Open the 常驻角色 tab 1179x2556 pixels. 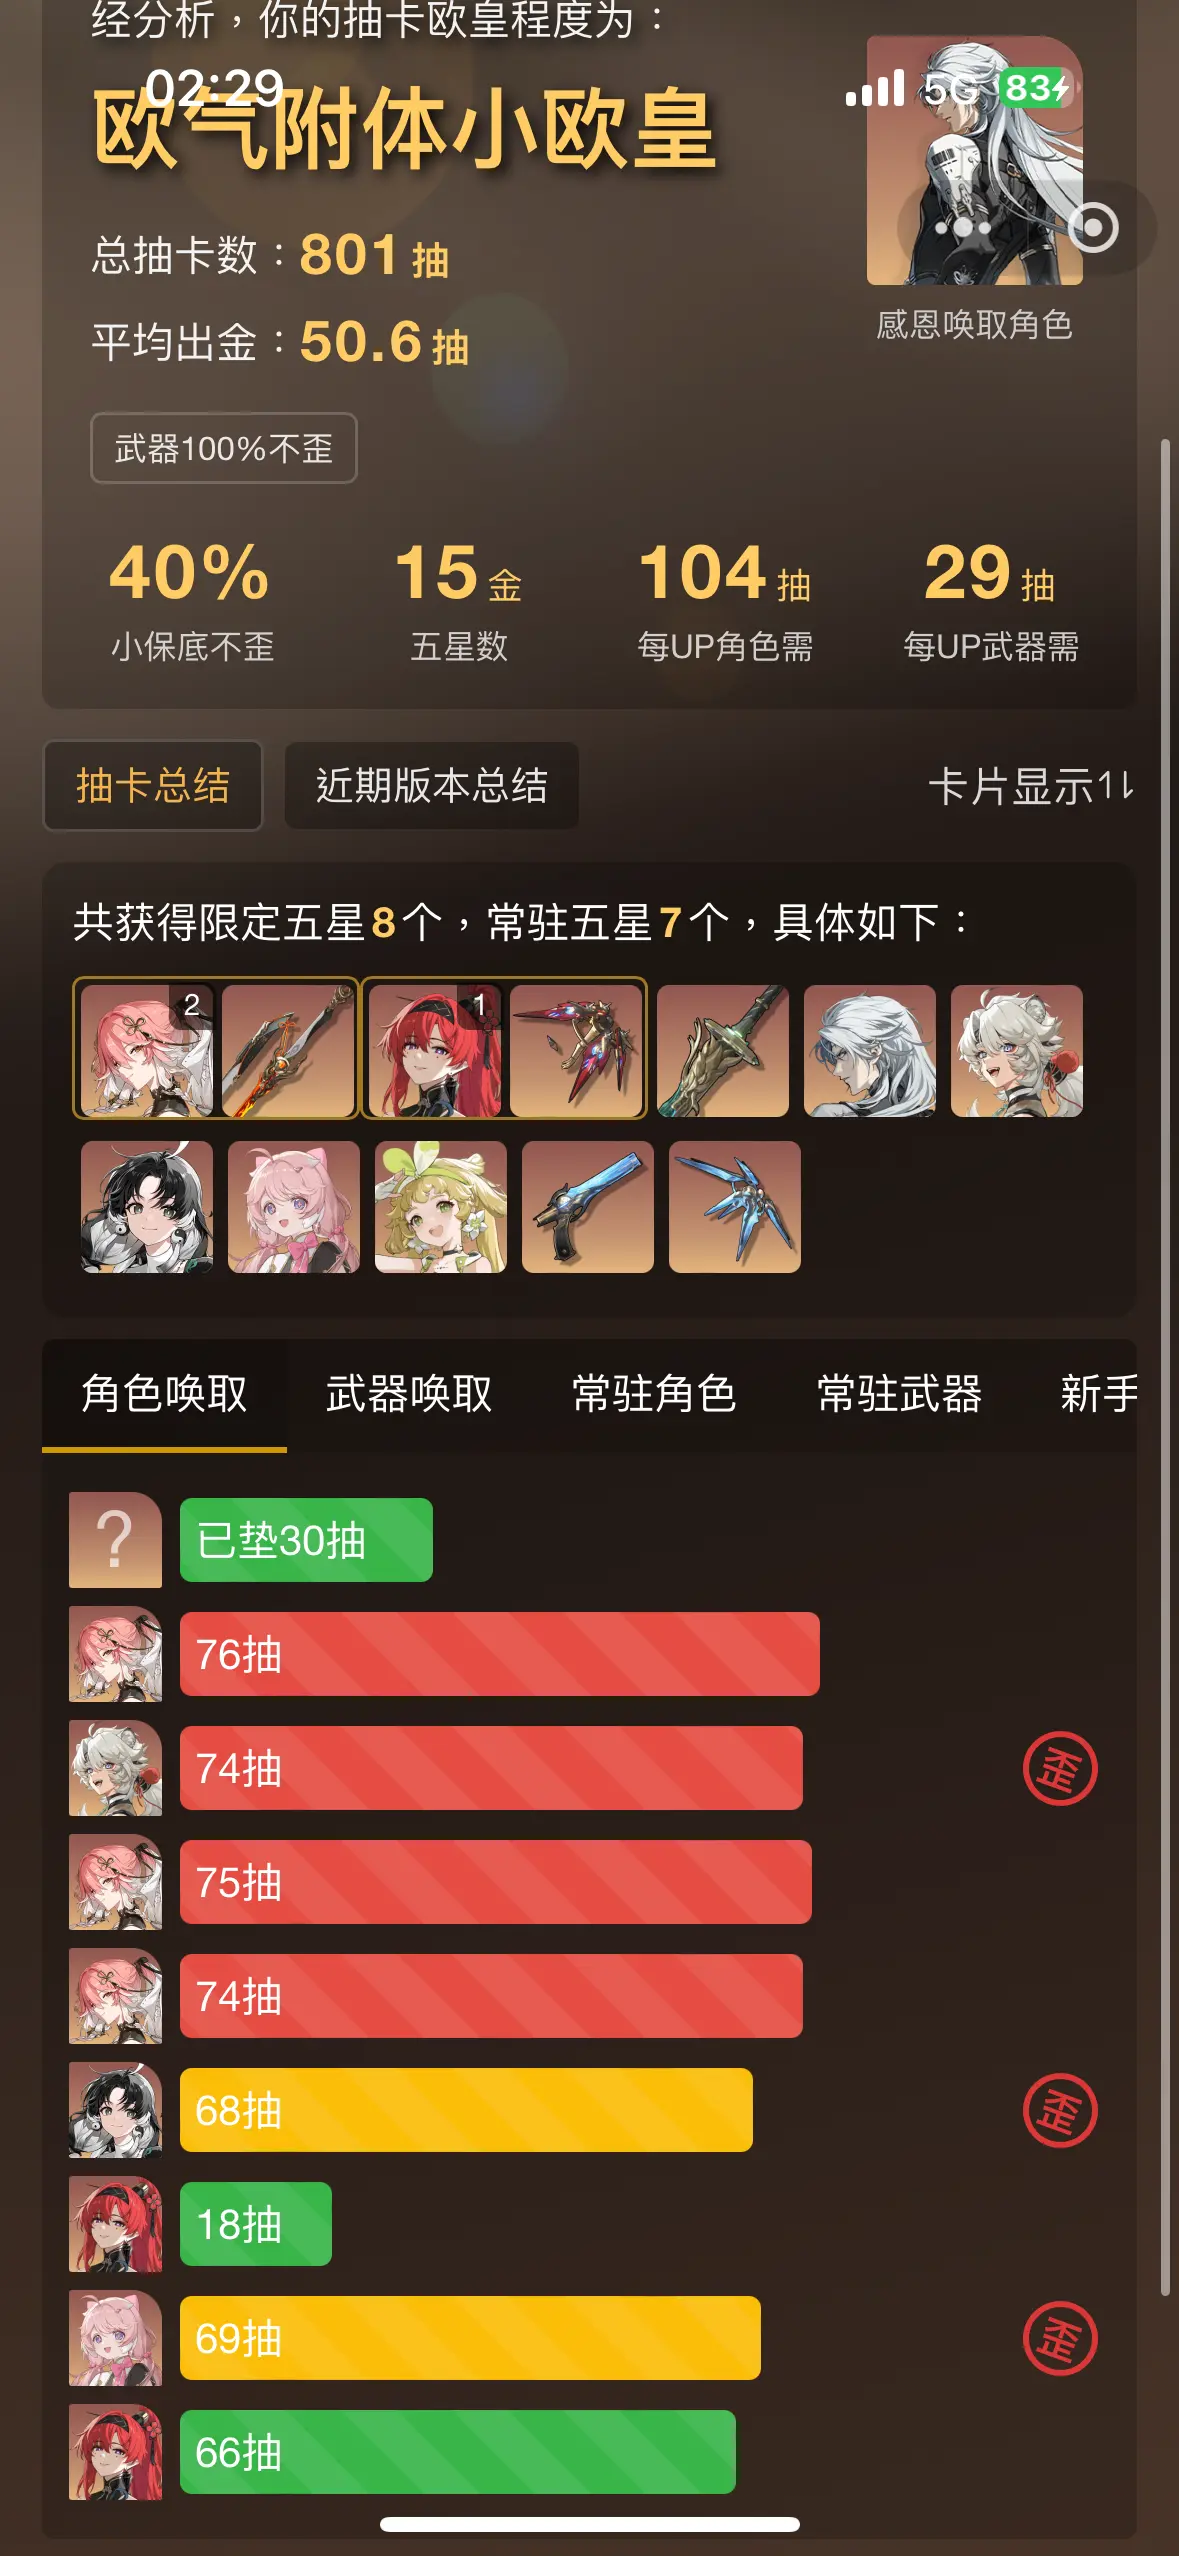tap(654, 1394)
